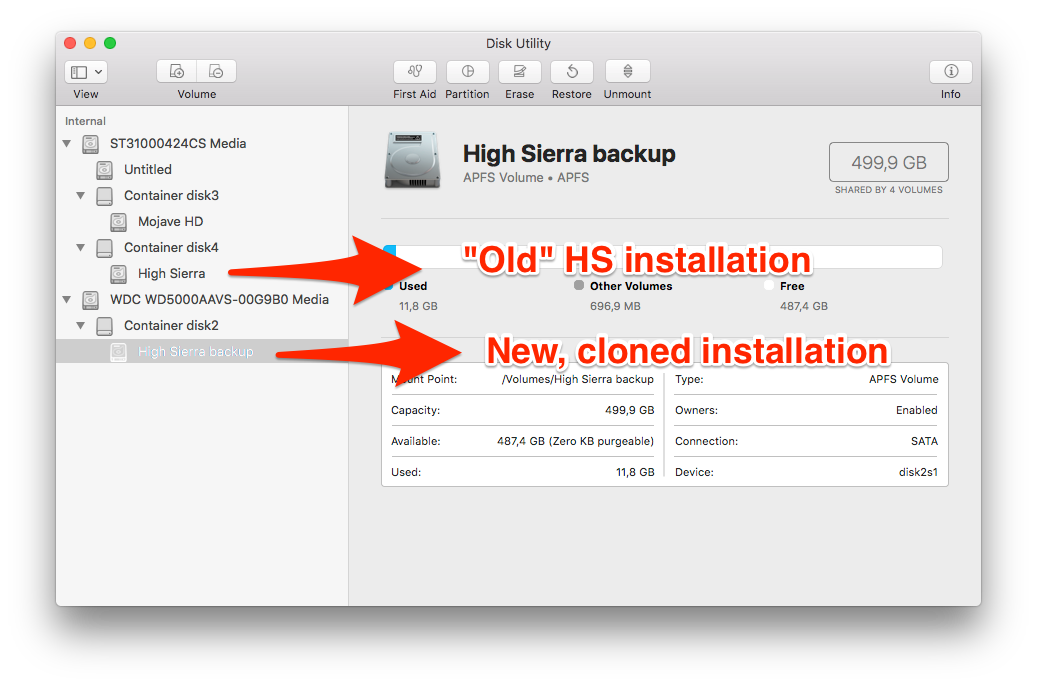
Task: Collapse the Container disk2 tree
Action: coord(81,325)
